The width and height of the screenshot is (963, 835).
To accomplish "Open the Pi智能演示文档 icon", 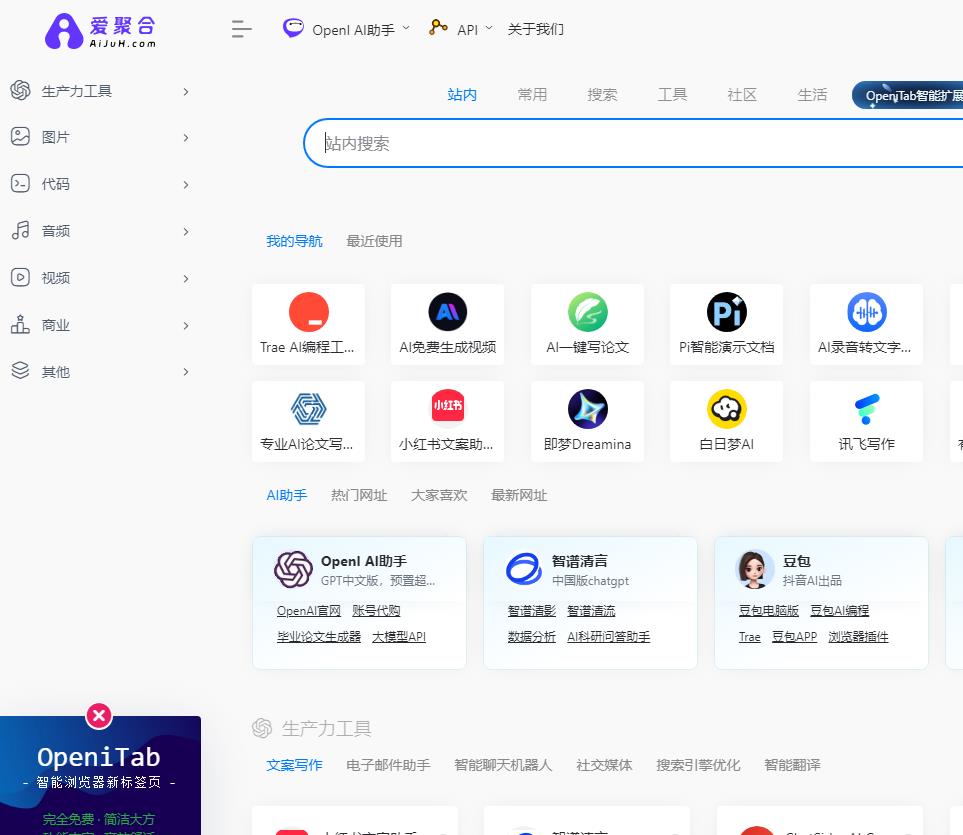I will 726,313.
